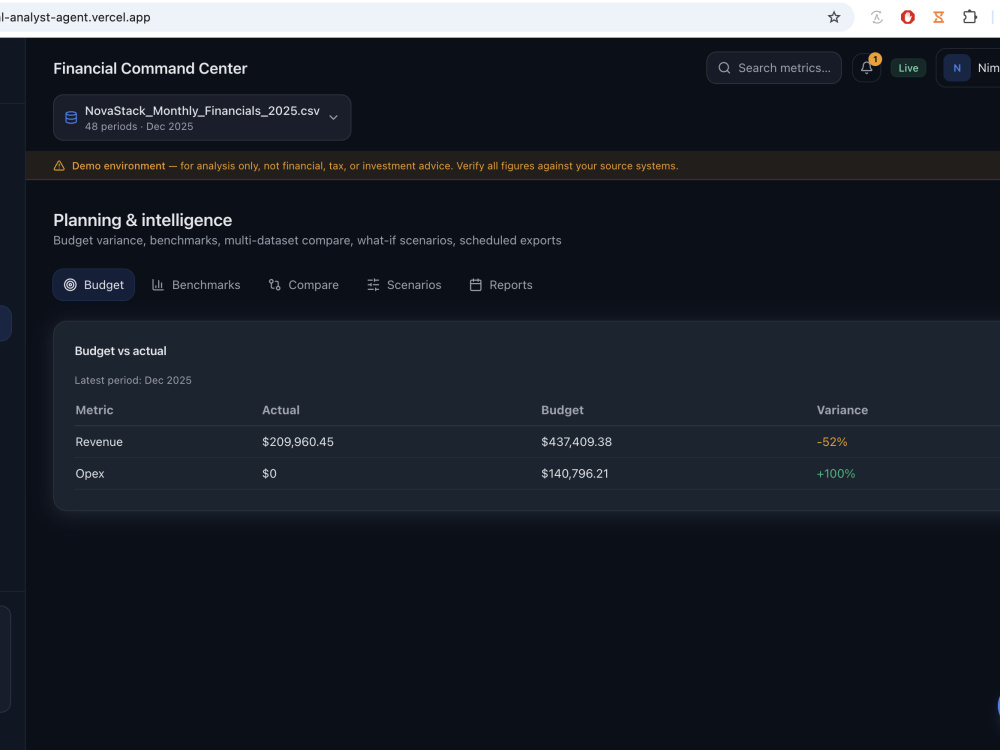Screen dimensions: 1000x750
Task: Click the Financial Command Center title
Action: pos(150,68)
